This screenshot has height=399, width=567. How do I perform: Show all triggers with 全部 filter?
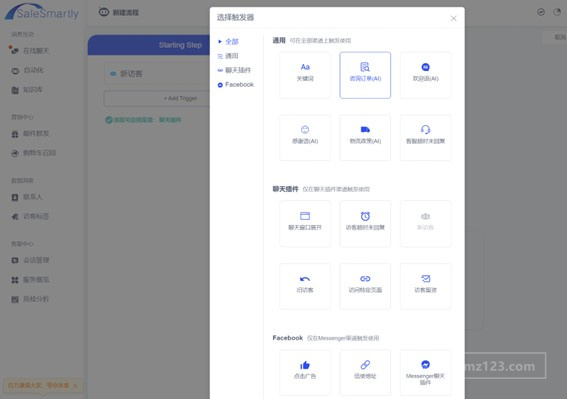click(x=228, y=42)
